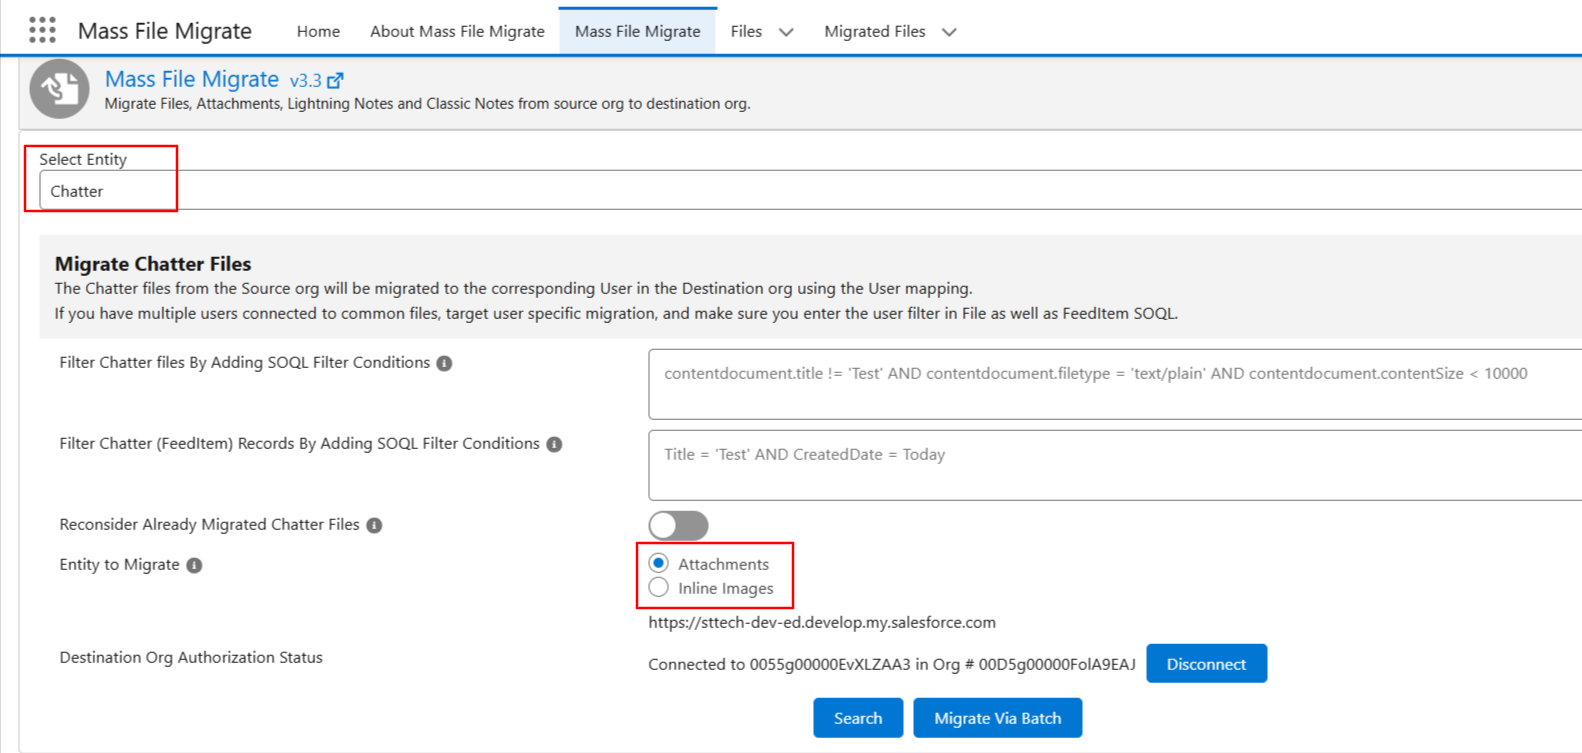Open the Files tab
The width and height of the screenshot is (1582, 753).
(746, 31)
